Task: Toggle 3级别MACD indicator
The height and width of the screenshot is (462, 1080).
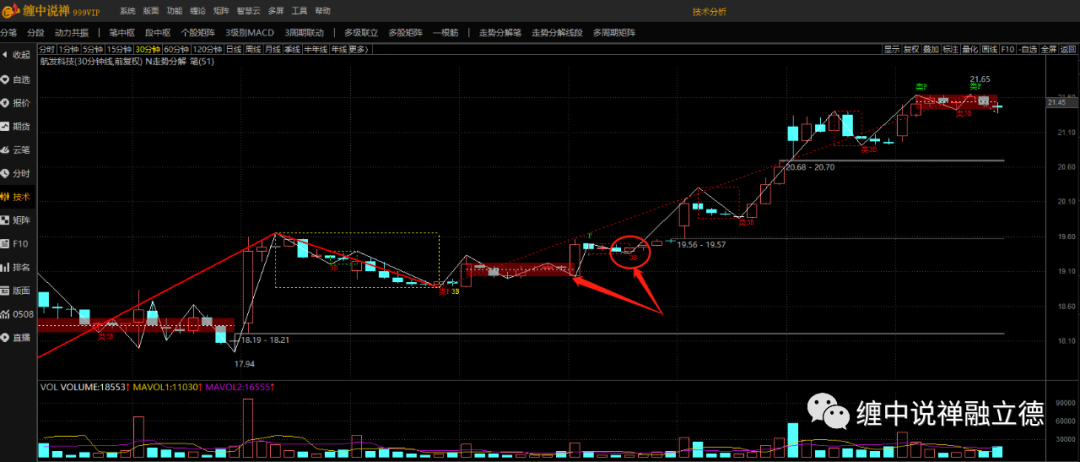Action: tap(249, 32)
